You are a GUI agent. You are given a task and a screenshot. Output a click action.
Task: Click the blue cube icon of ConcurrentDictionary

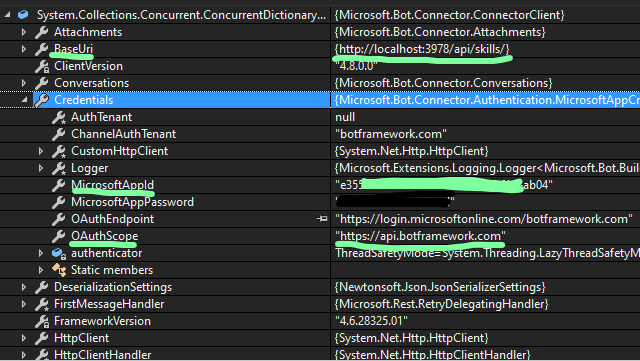23,15
